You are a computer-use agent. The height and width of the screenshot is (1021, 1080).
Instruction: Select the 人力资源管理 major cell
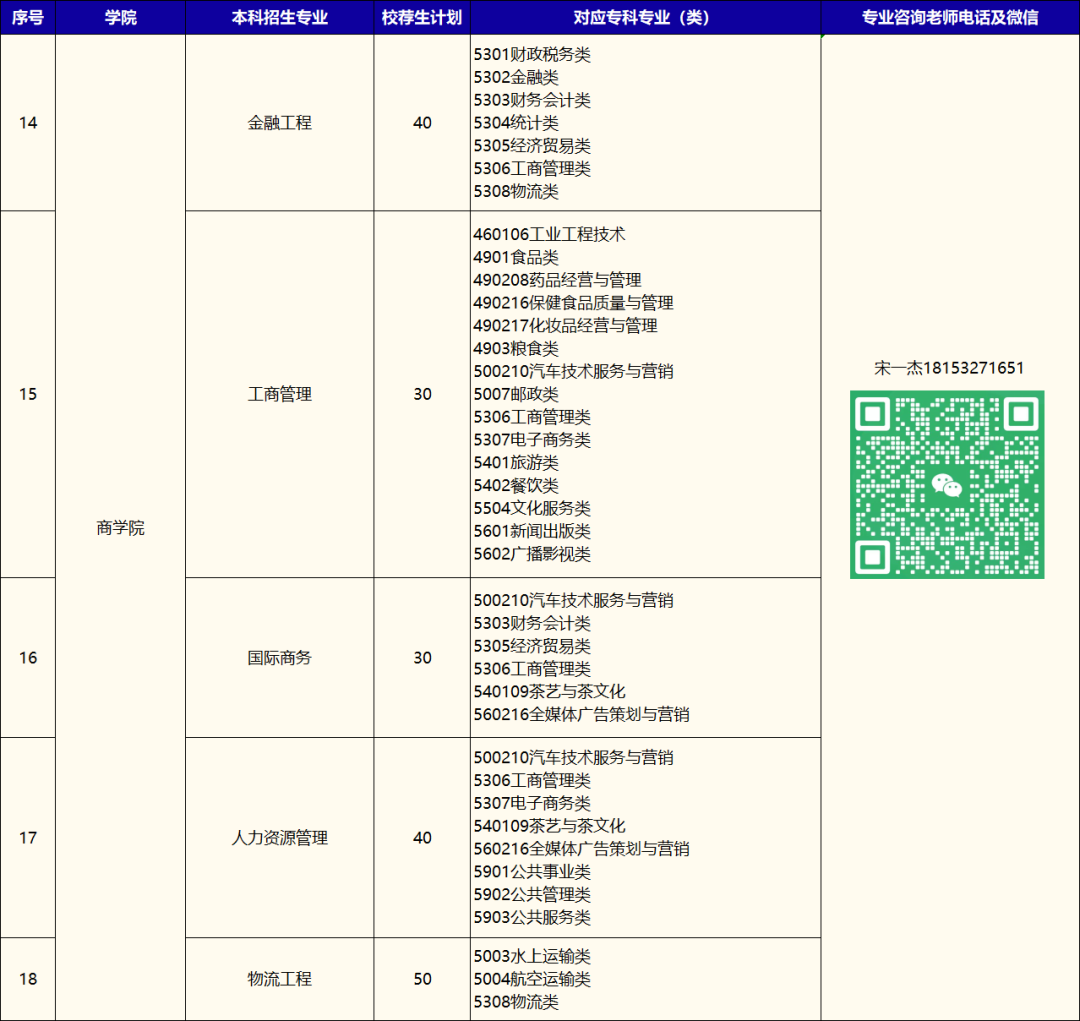pos(279,838)
